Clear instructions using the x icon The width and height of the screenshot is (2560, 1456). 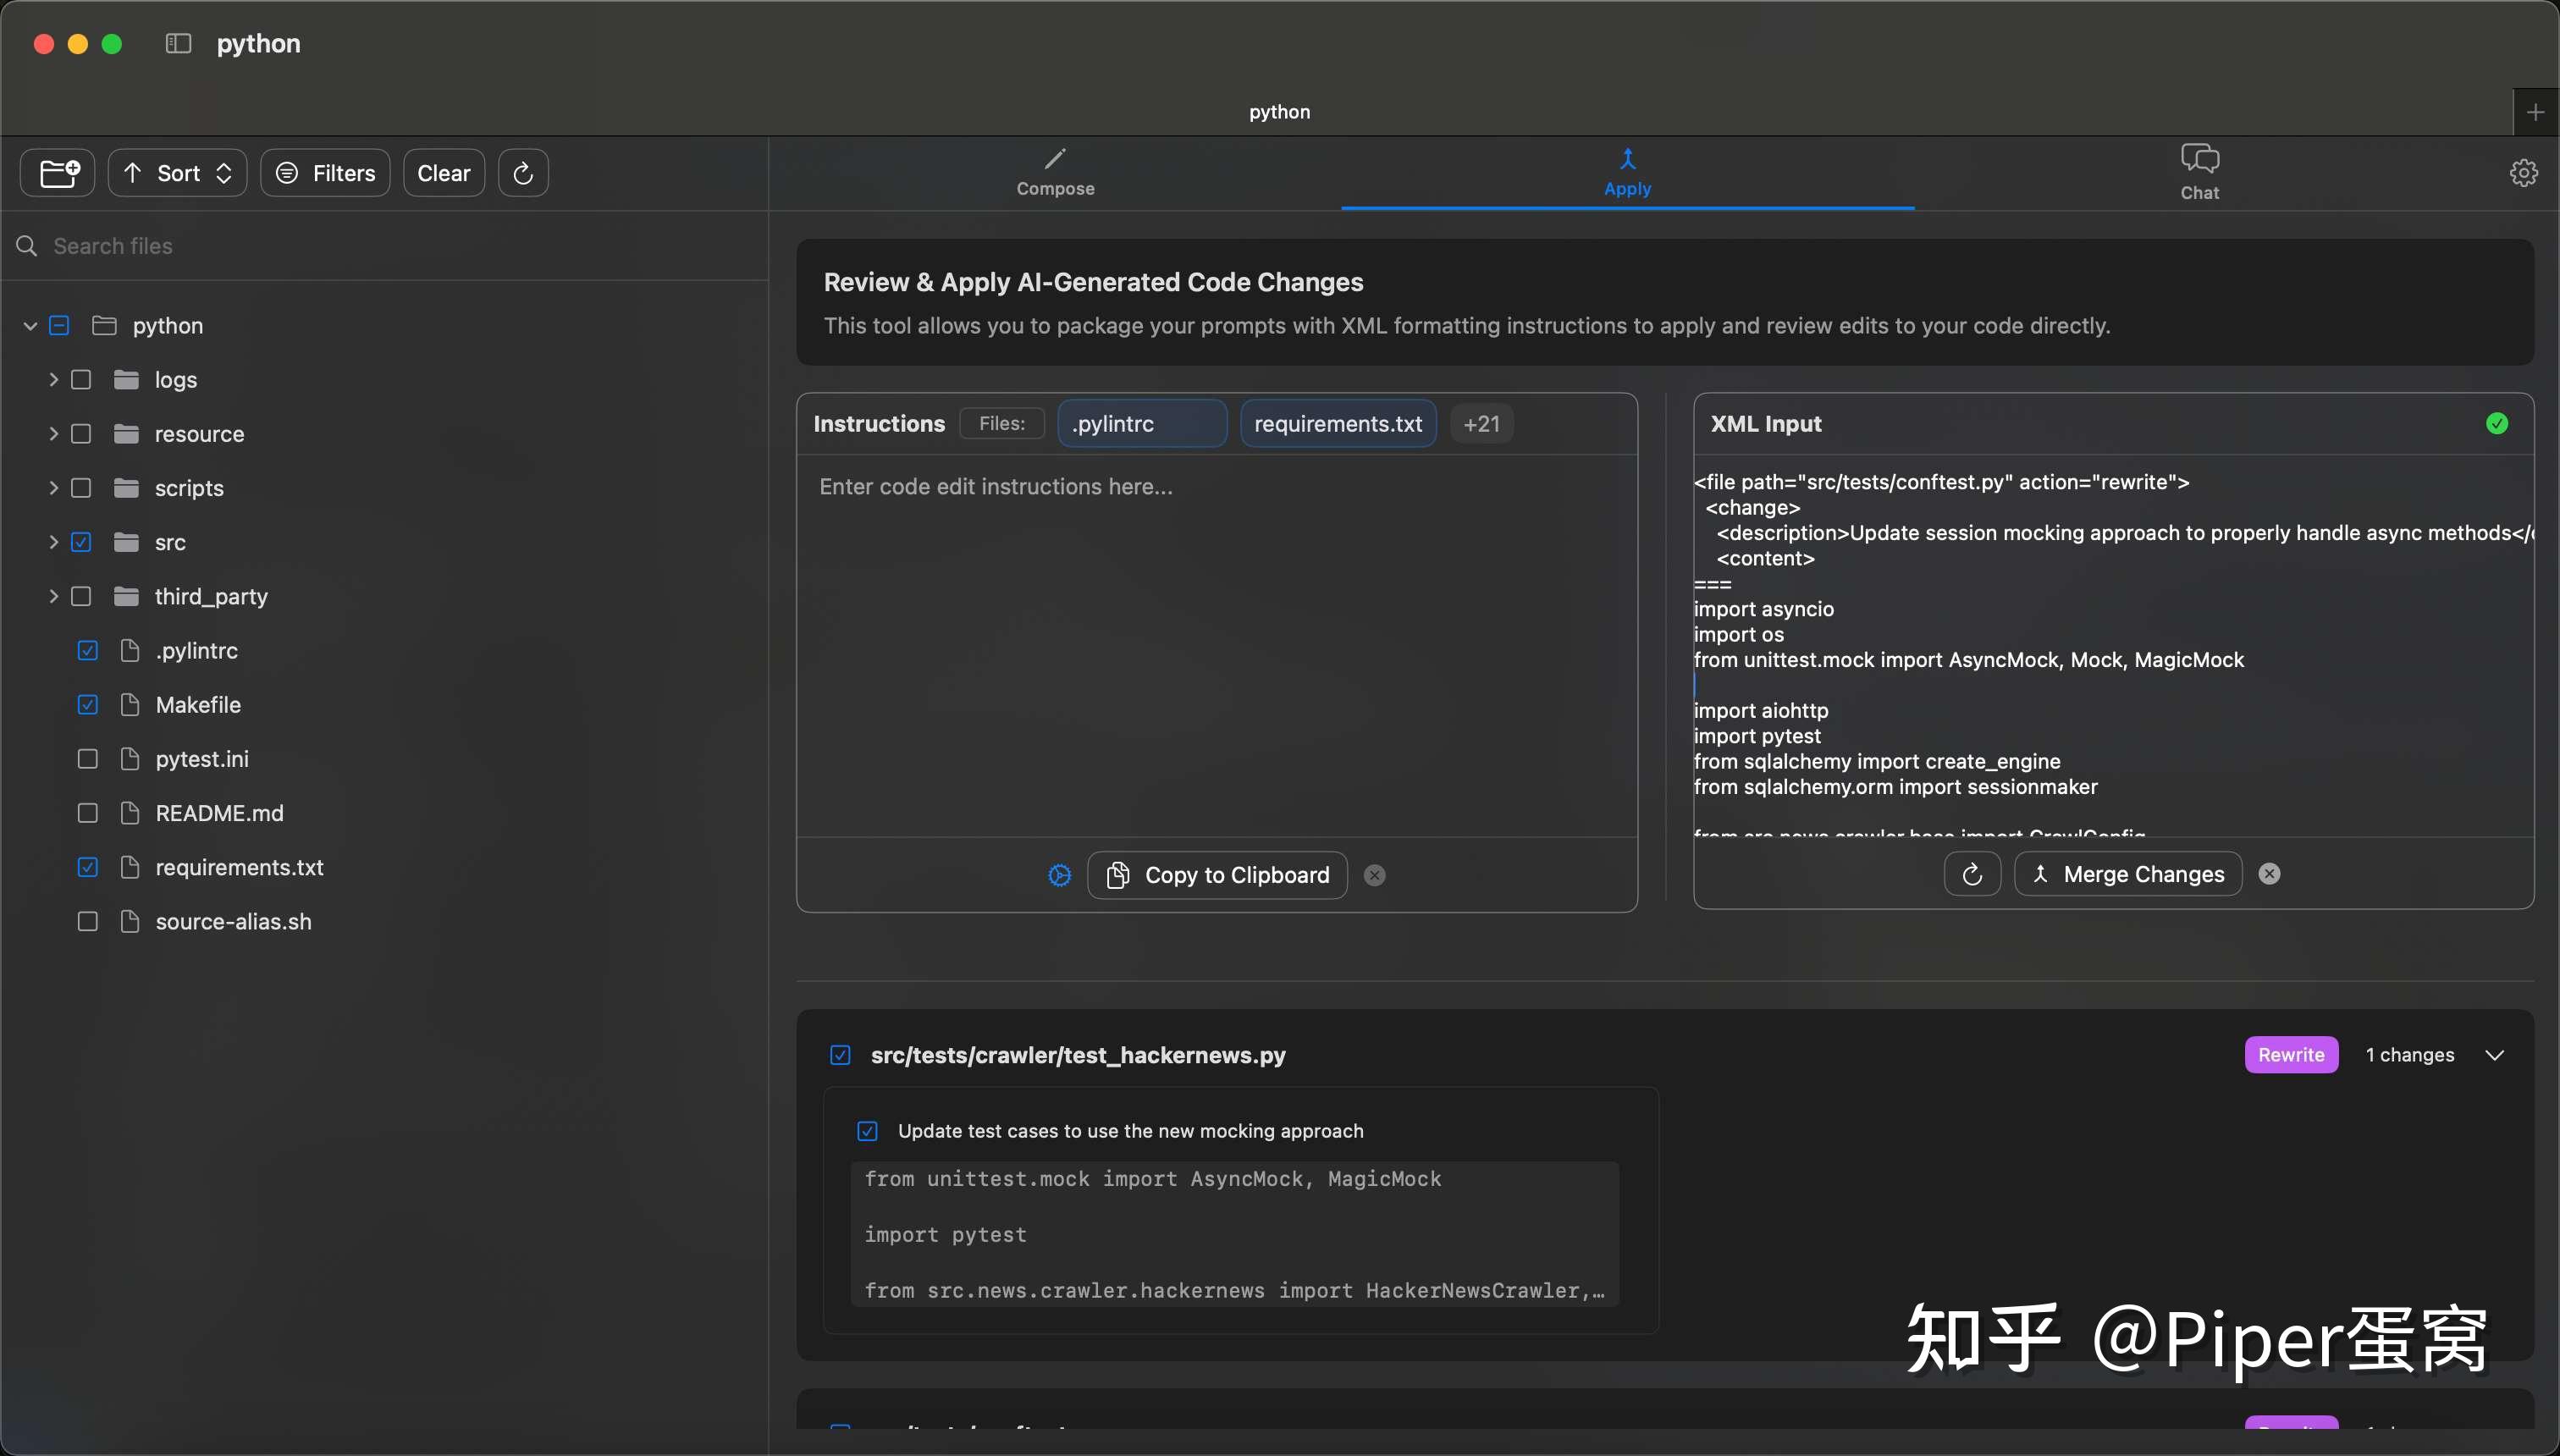coord(1375,875)
